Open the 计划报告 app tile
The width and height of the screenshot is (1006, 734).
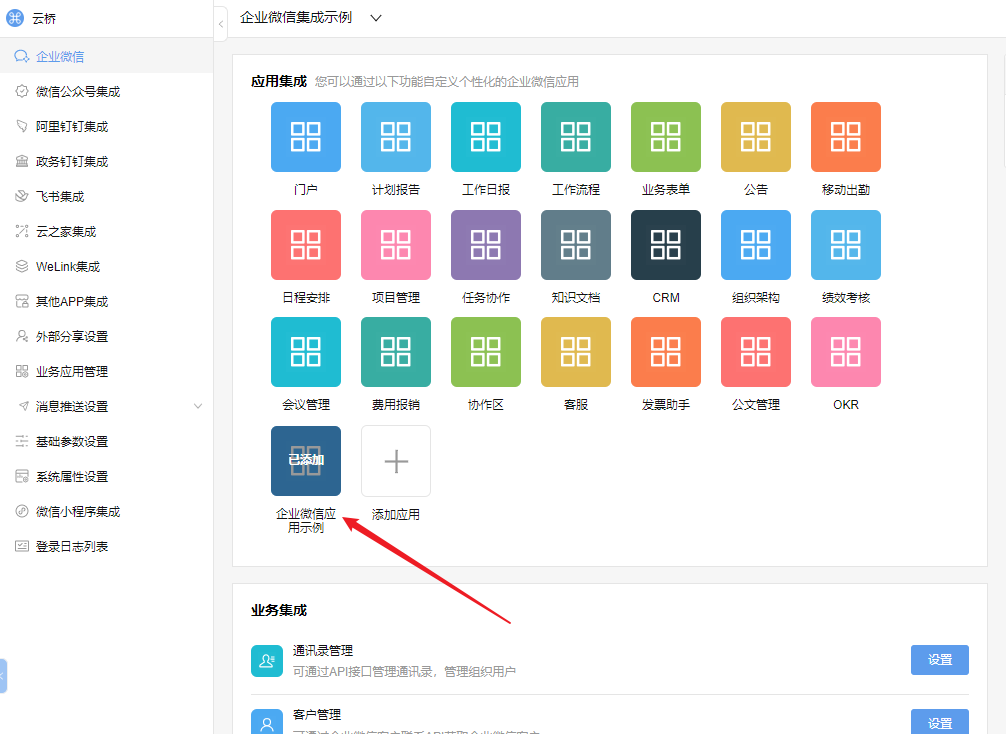tap(396, 137)
